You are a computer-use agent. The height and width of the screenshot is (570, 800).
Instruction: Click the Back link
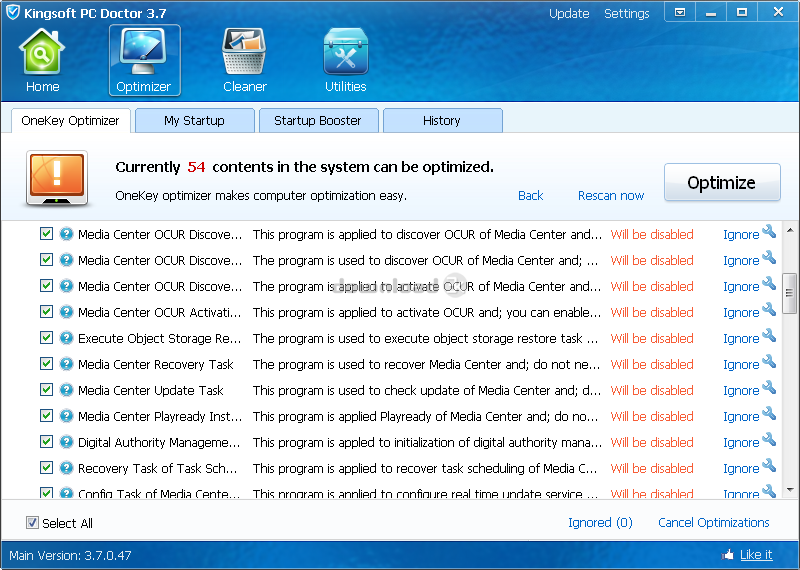tap(531, 195)
